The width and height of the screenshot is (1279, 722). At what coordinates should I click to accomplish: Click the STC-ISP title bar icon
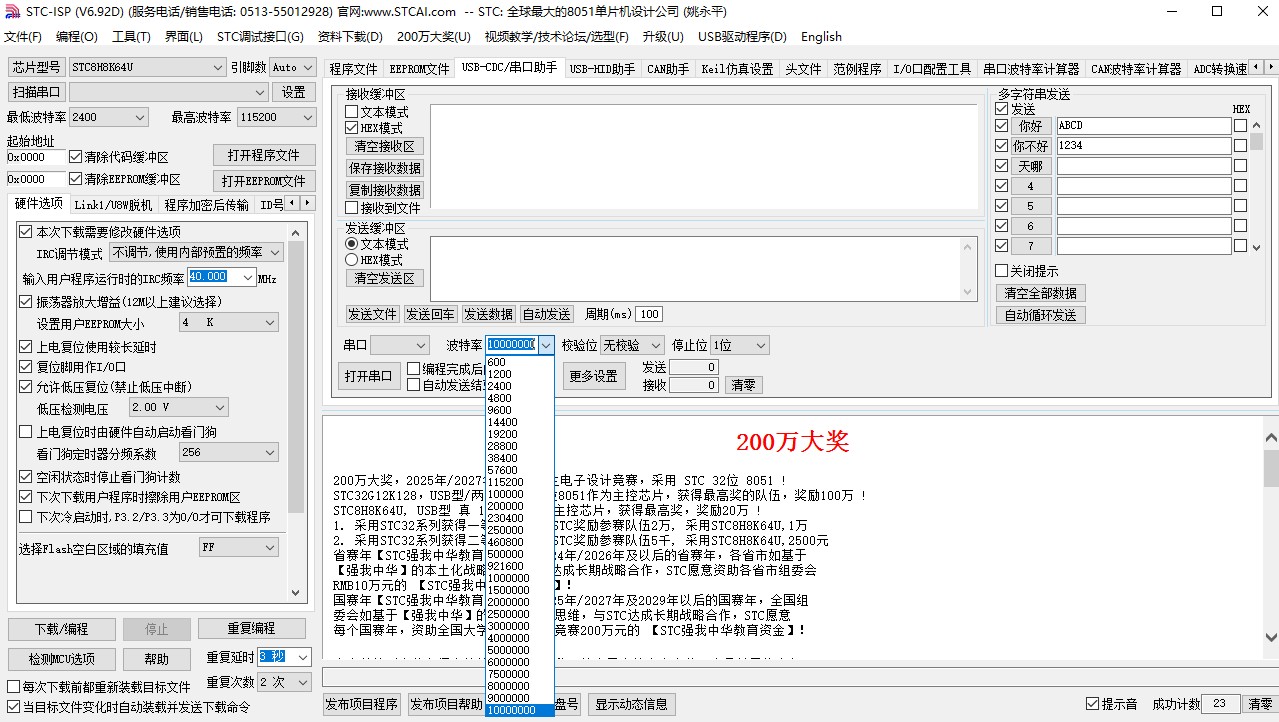pyautogui.click(x=12, y=11)
